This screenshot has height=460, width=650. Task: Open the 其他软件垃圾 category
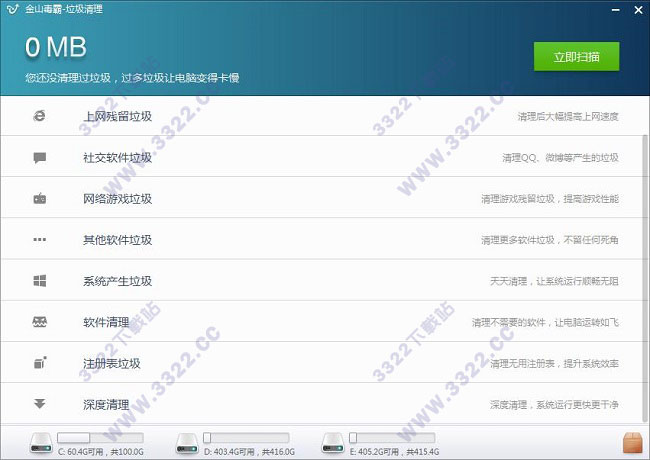[322, 239]
